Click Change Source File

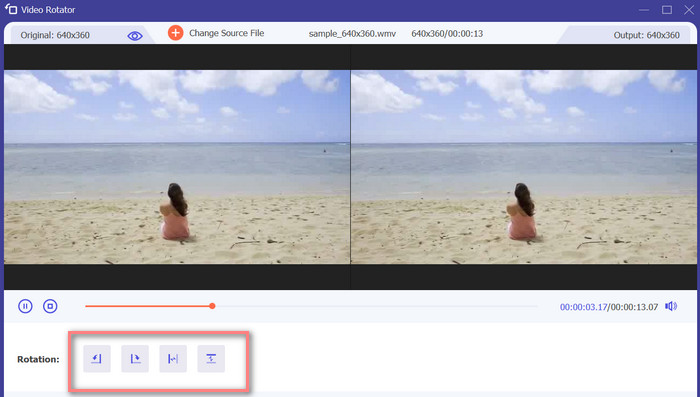226,33
